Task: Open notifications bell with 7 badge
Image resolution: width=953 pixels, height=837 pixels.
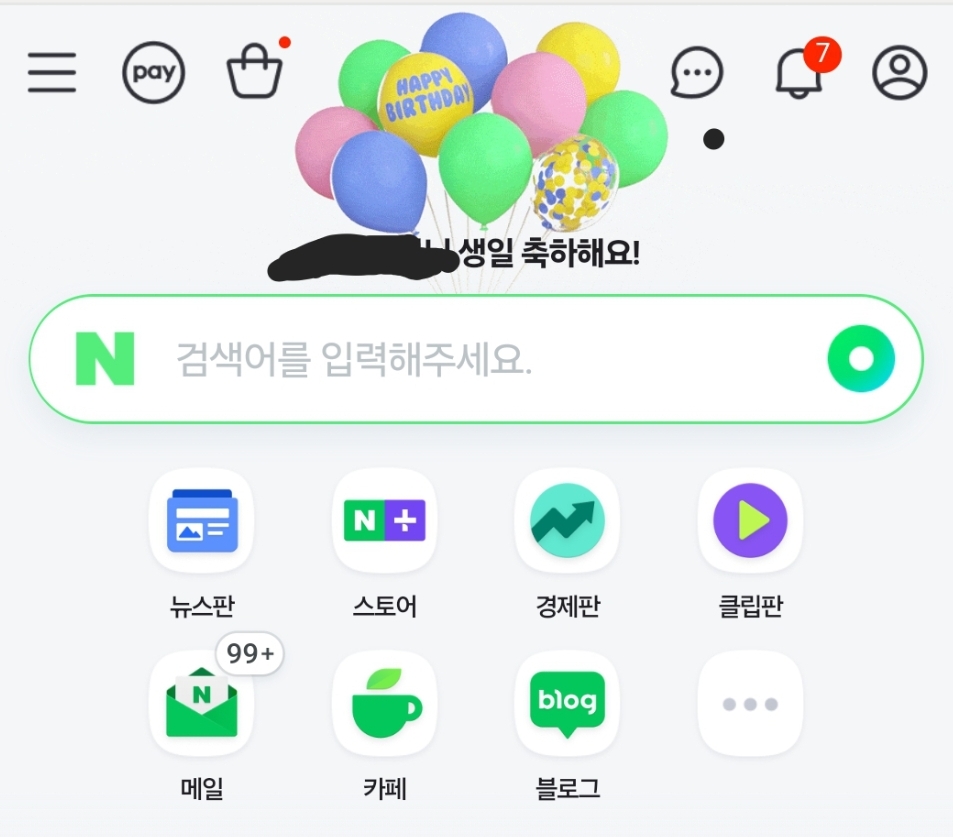Action: (x=799, y=71)
